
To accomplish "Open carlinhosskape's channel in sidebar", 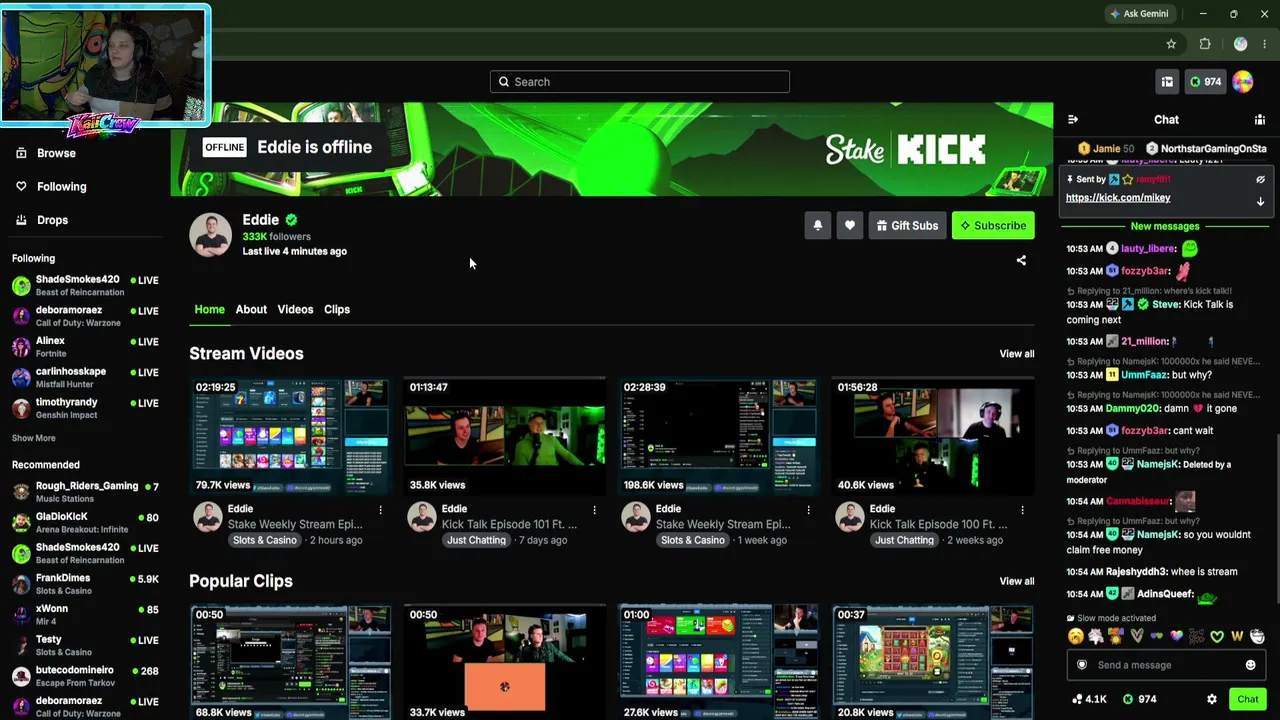I will [85, 377].
